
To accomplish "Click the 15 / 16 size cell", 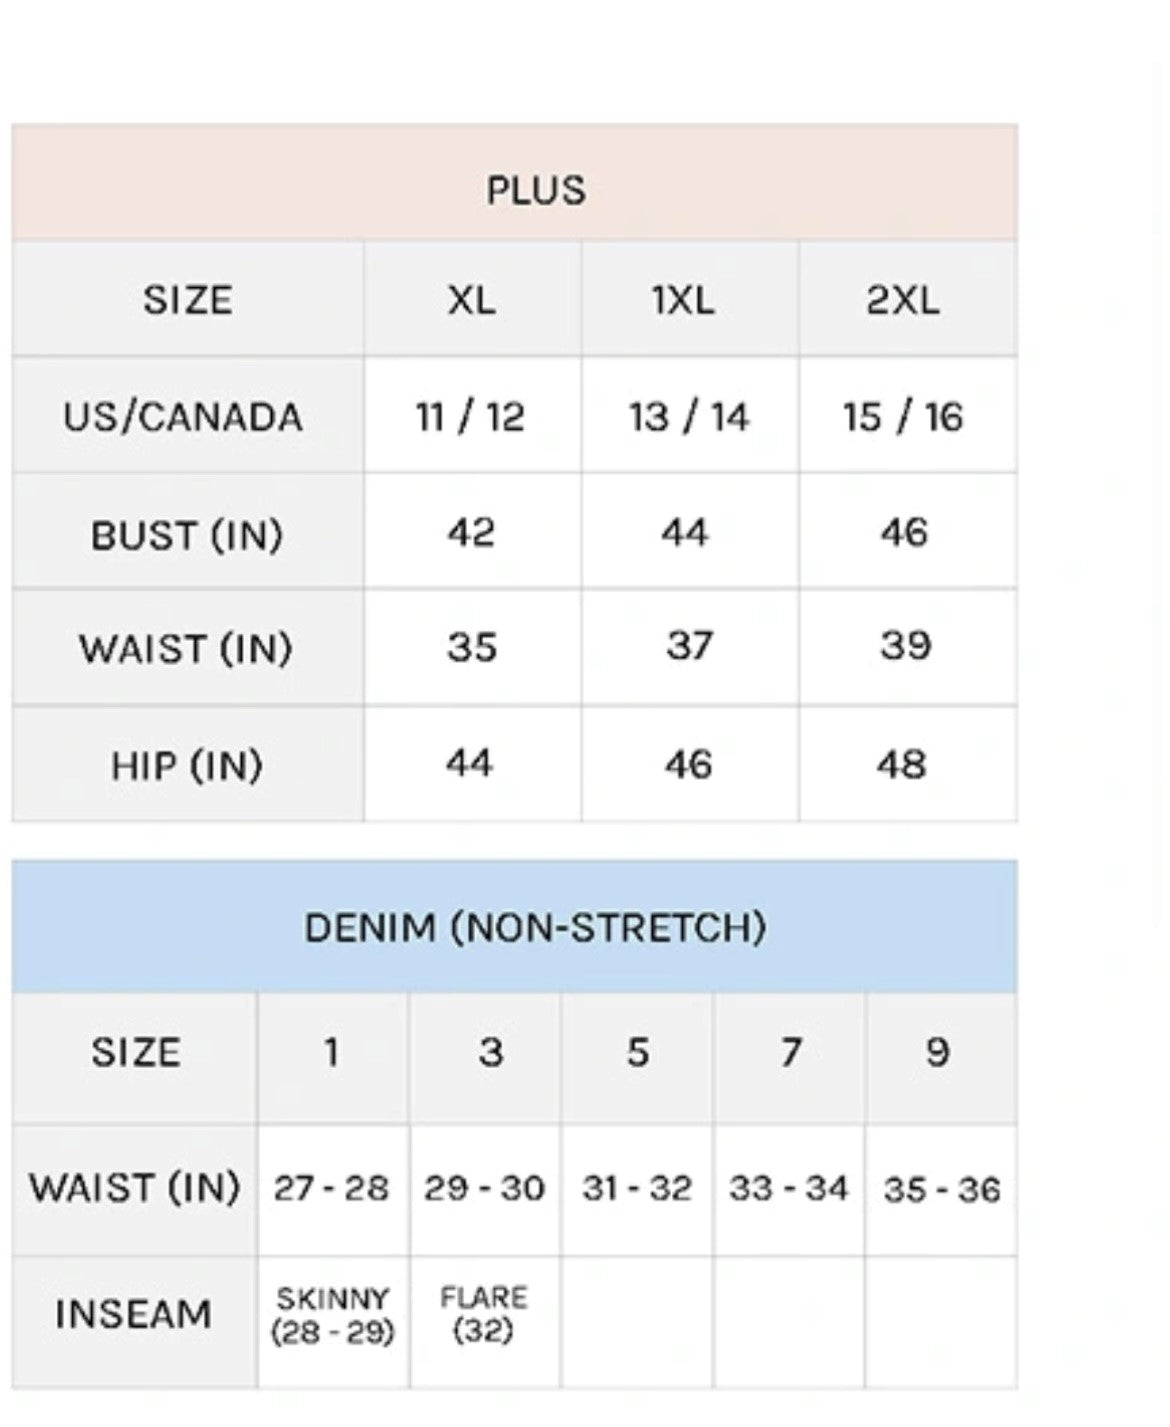I will click(x=903, y=417).
